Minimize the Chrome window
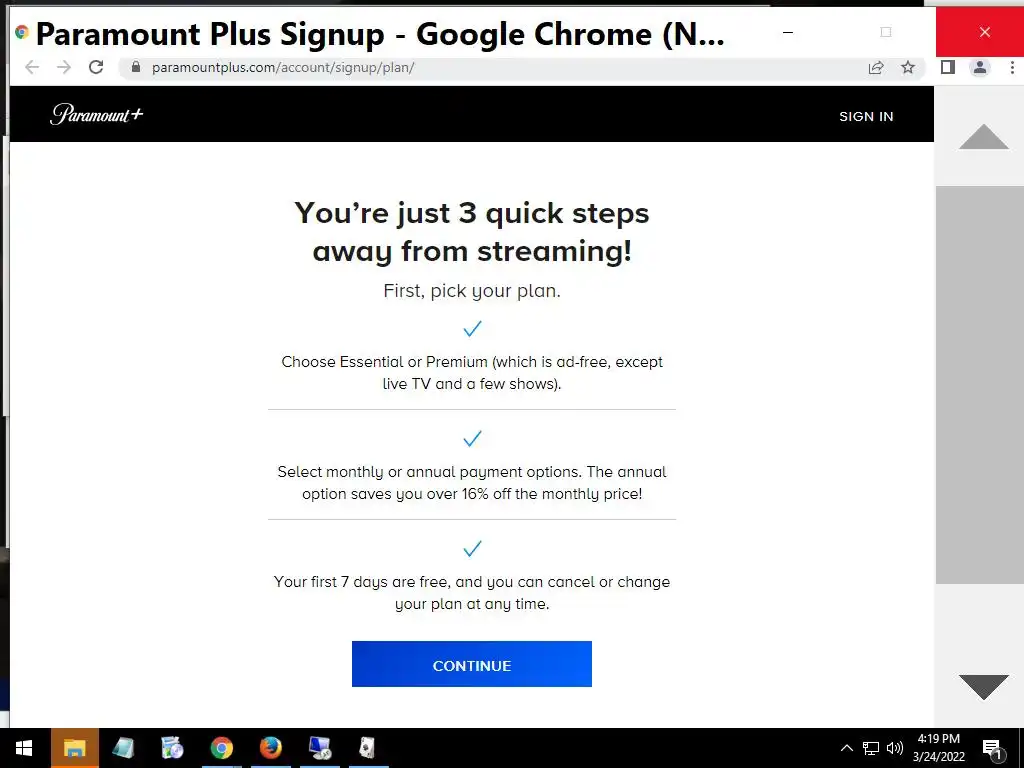Image resolution: width=1024 pixels, height=768 pixels. click(788, 32)
